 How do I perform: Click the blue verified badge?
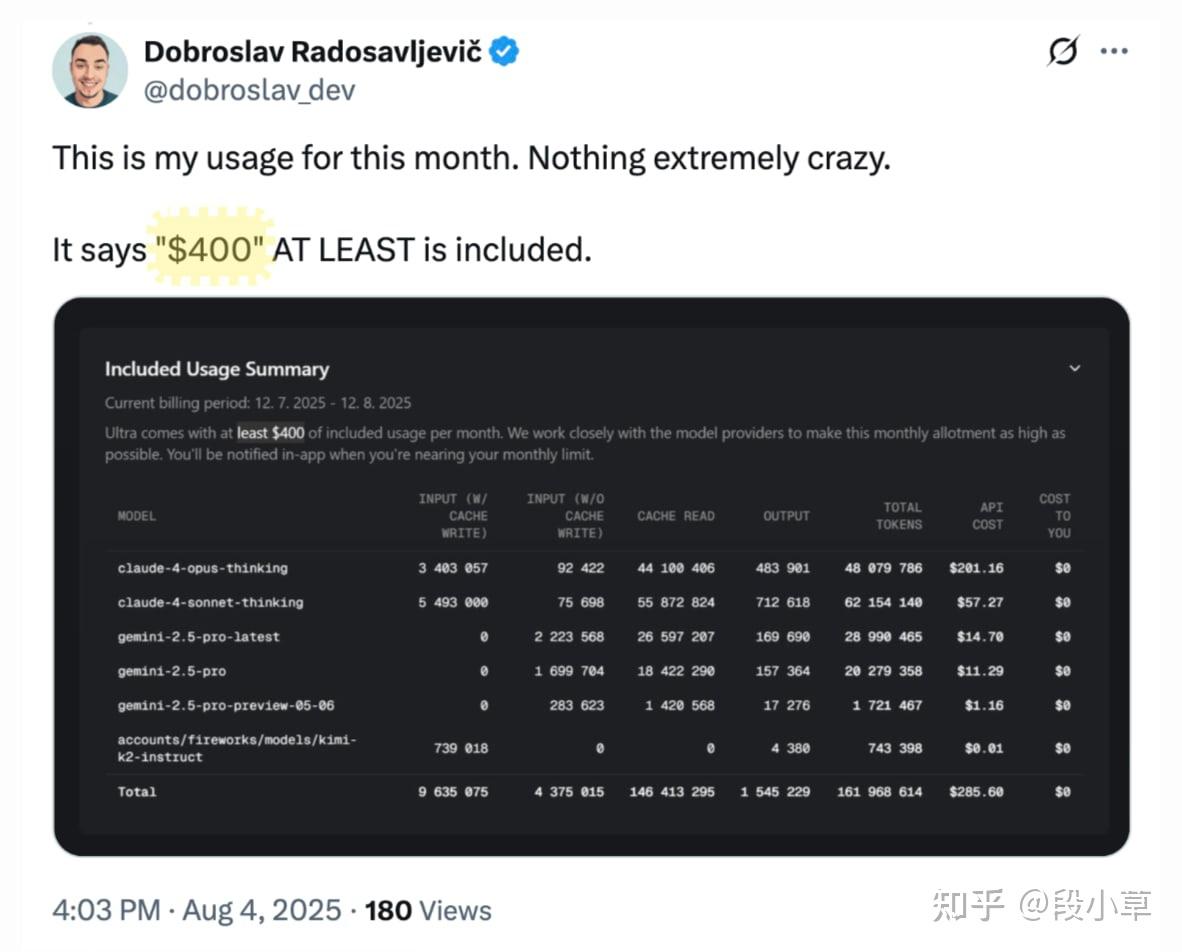pos(503,52)
